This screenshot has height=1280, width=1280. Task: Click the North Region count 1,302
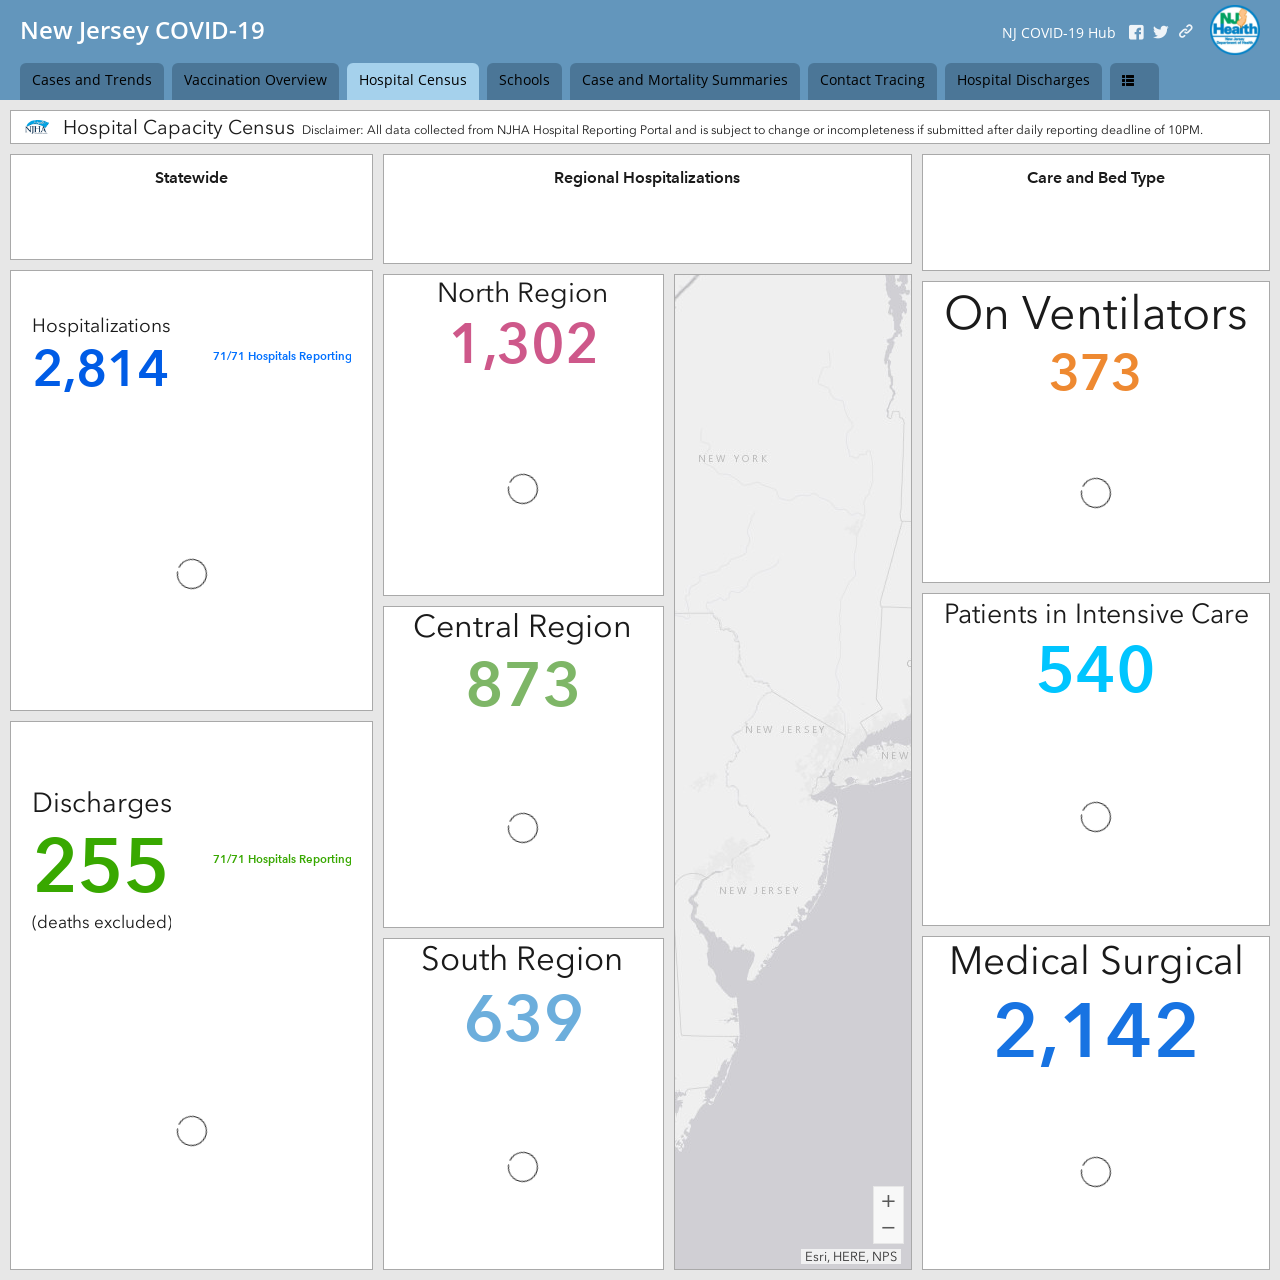(524, 344)
